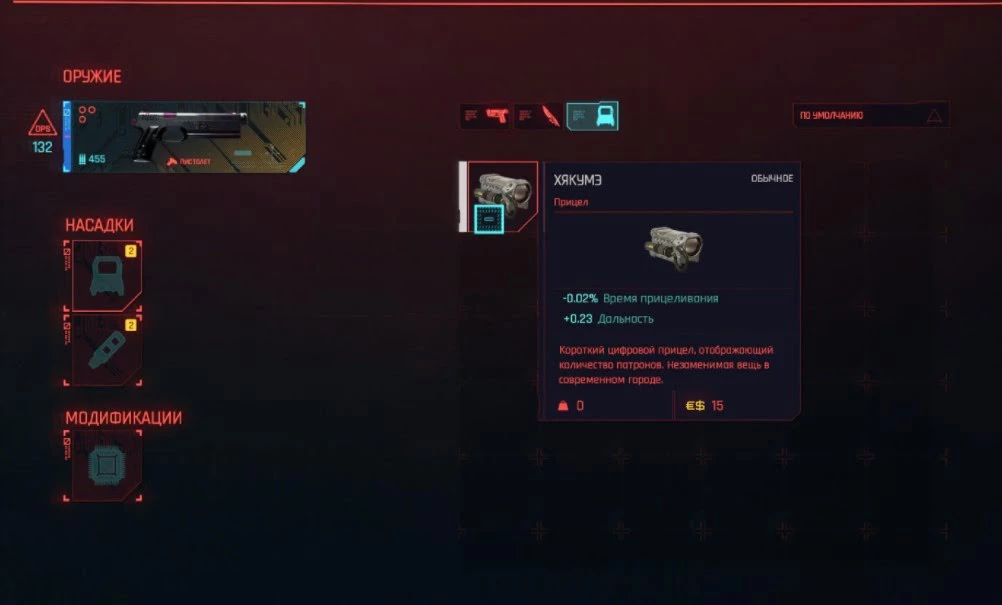Click the weight icon in the item tooltip
The width and height of the screenshot is (1002, 605).
tap(563, 406)
